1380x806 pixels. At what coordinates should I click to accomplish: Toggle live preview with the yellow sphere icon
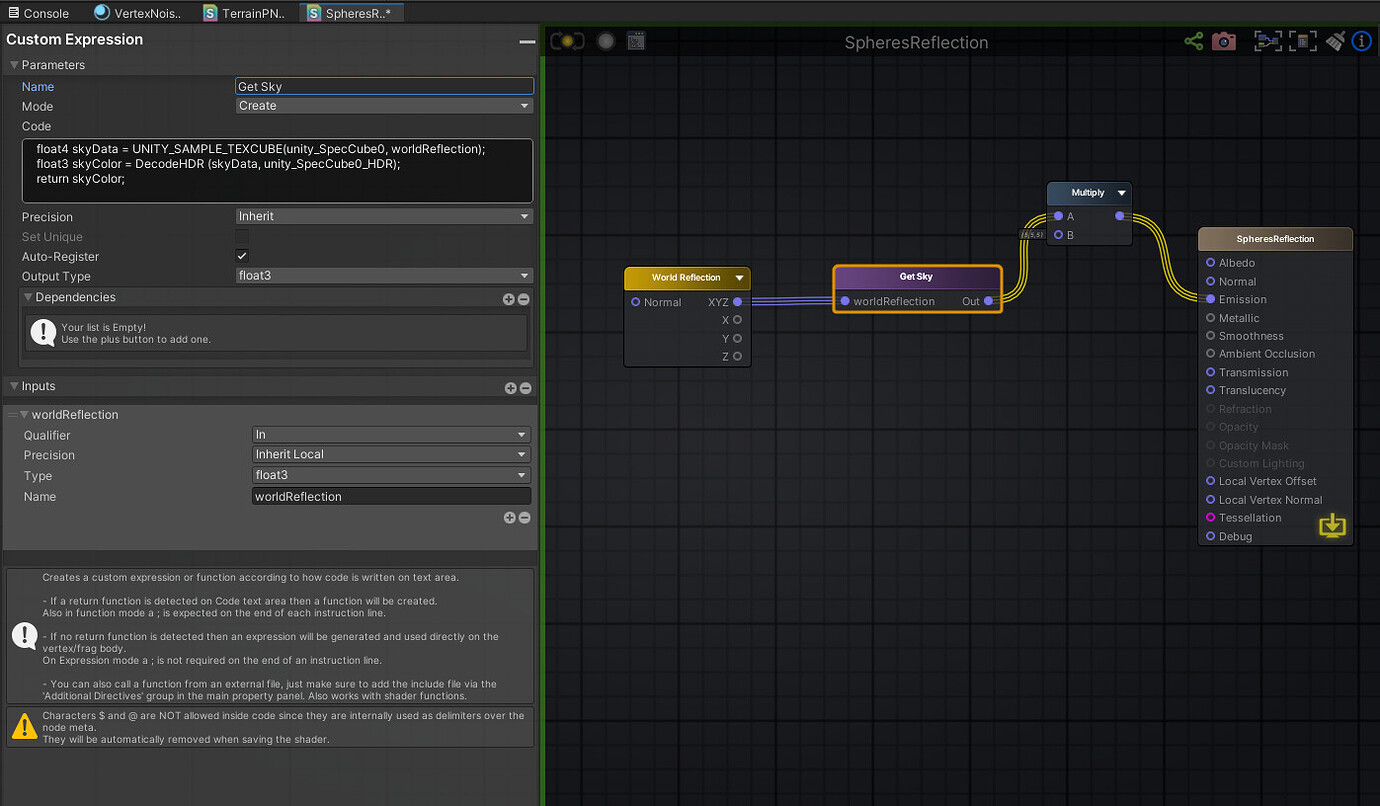point(566,40)
